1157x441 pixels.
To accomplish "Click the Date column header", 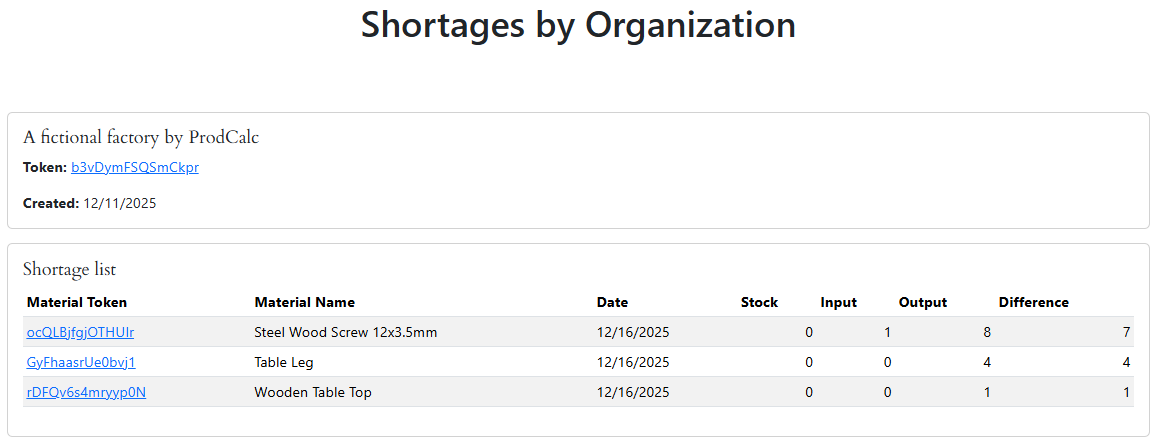I will 612,302.
